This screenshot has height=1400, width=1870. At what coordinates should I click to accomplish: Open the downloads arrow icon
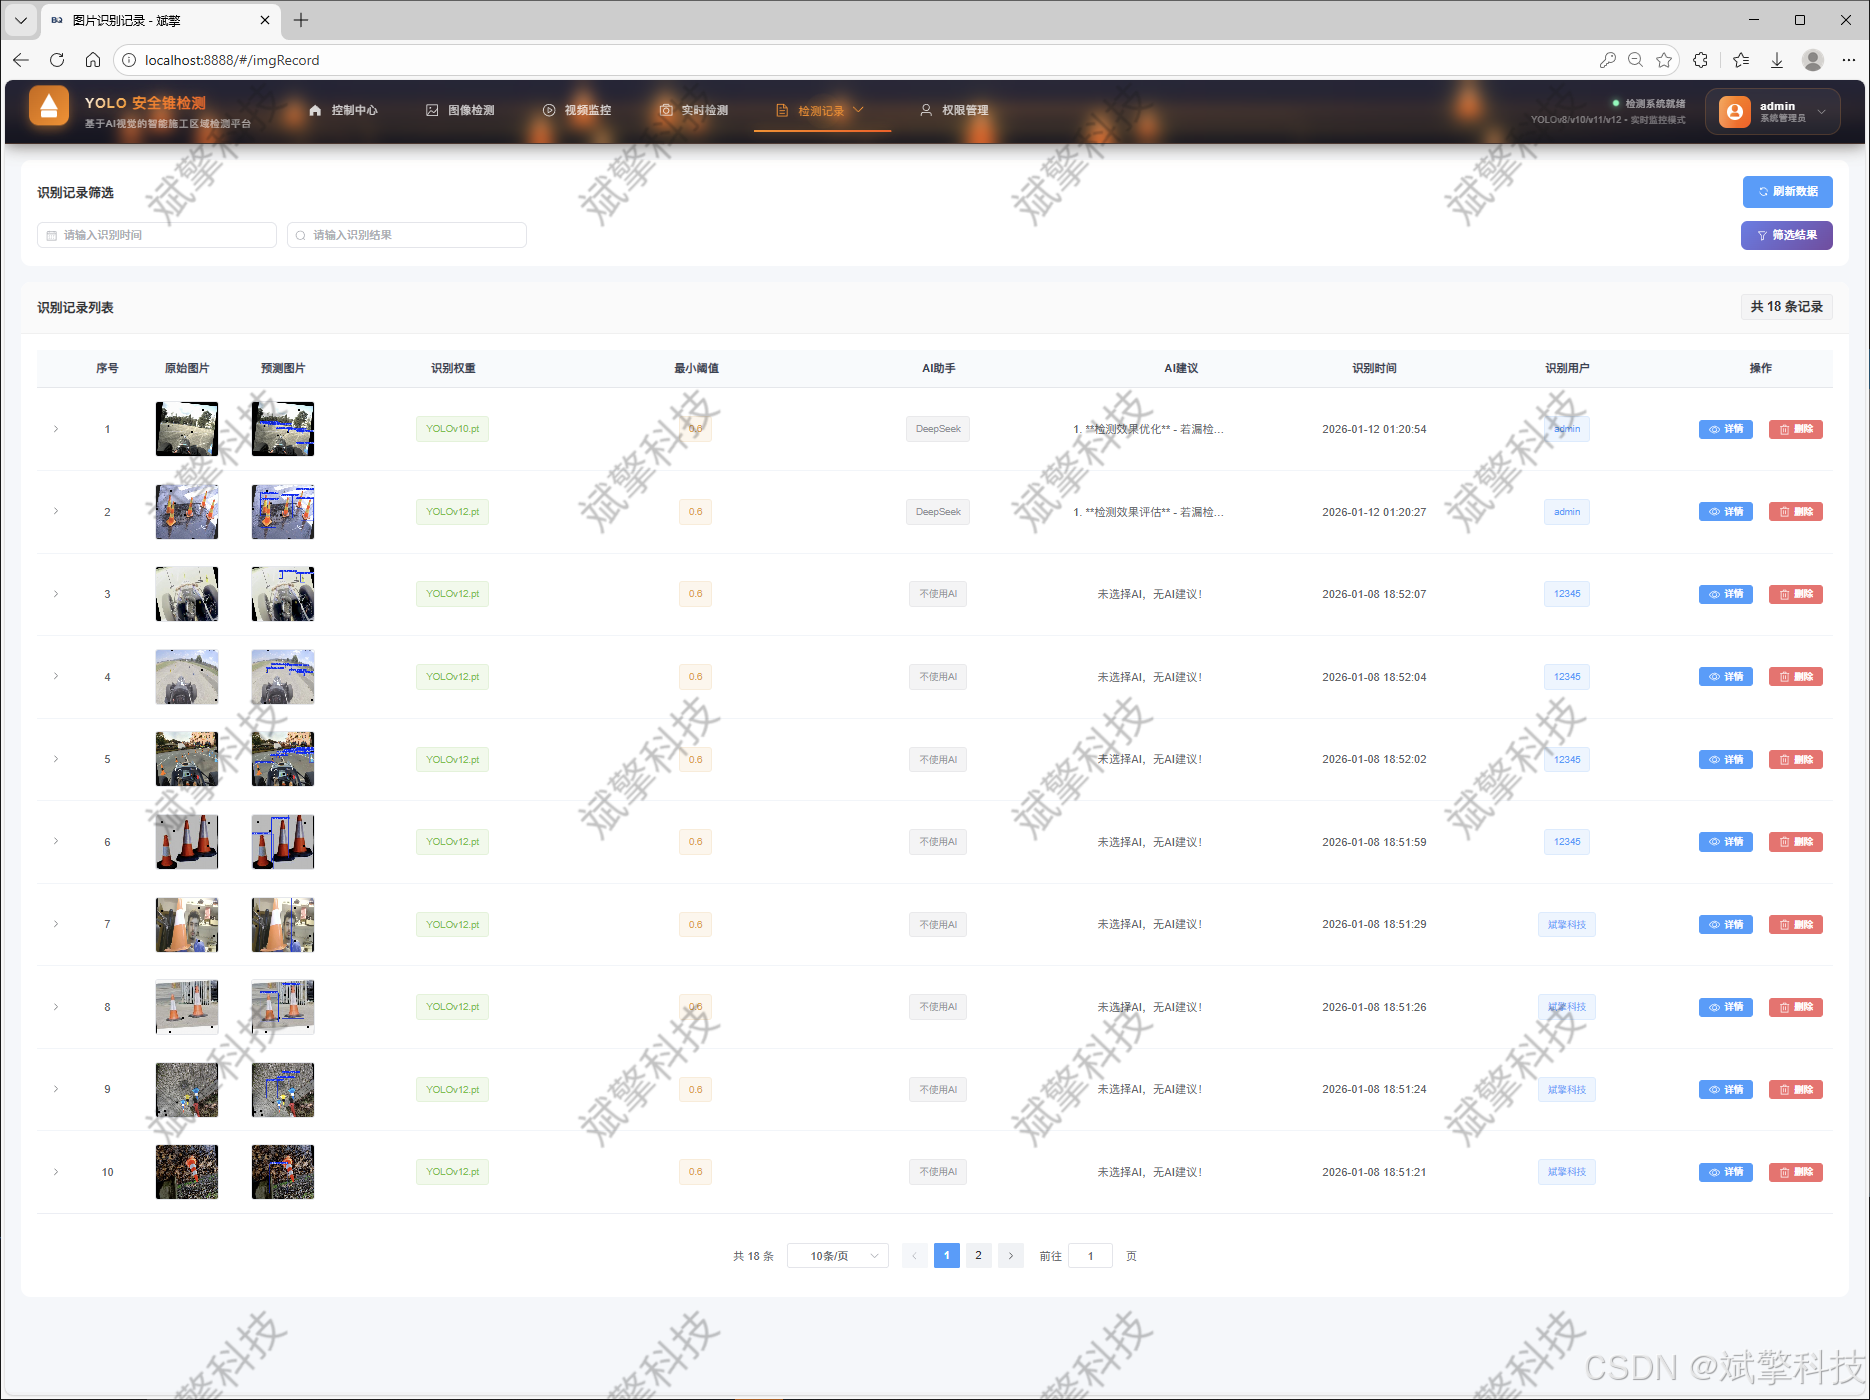point(1777,60)
